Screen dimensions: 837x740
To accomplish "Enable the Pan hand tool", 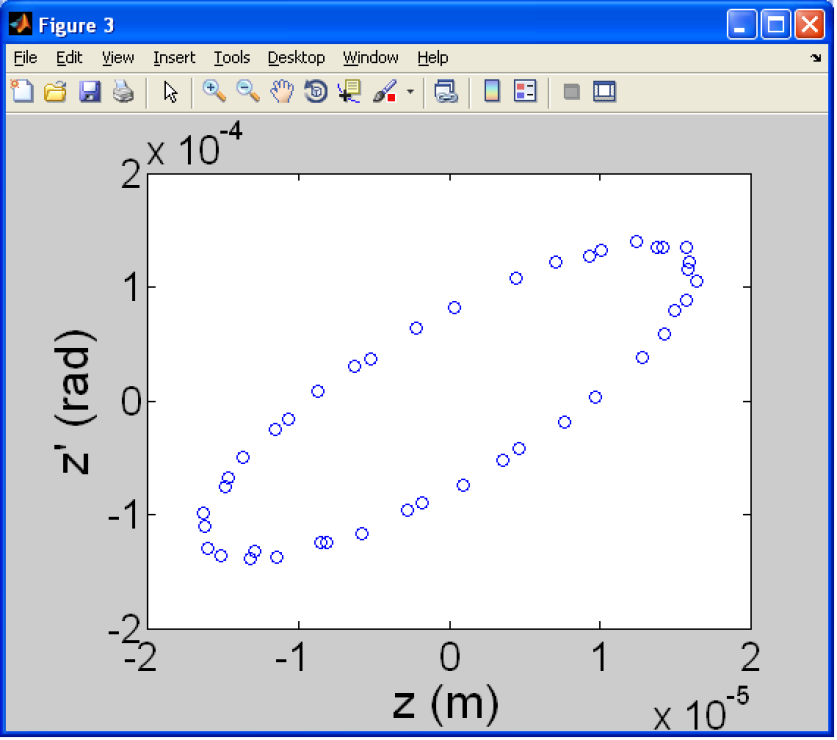I will 282,91.
